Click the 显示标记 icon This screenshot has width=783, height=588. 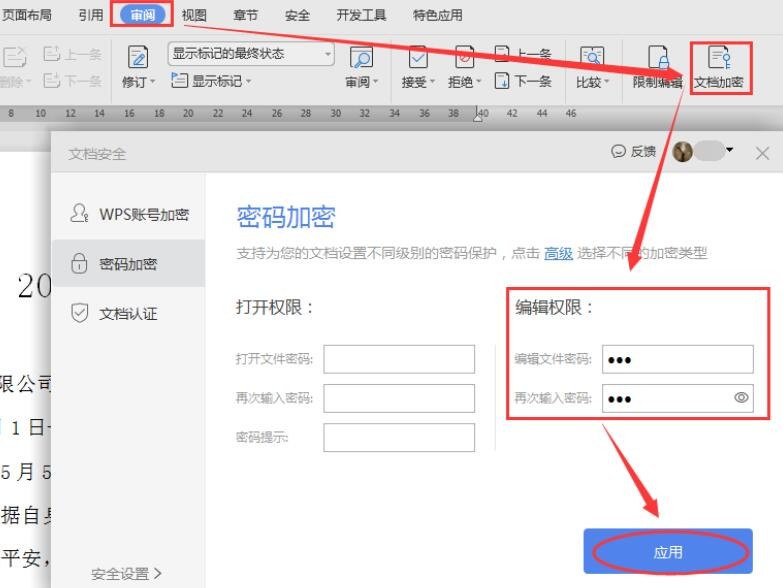point(179,80)
